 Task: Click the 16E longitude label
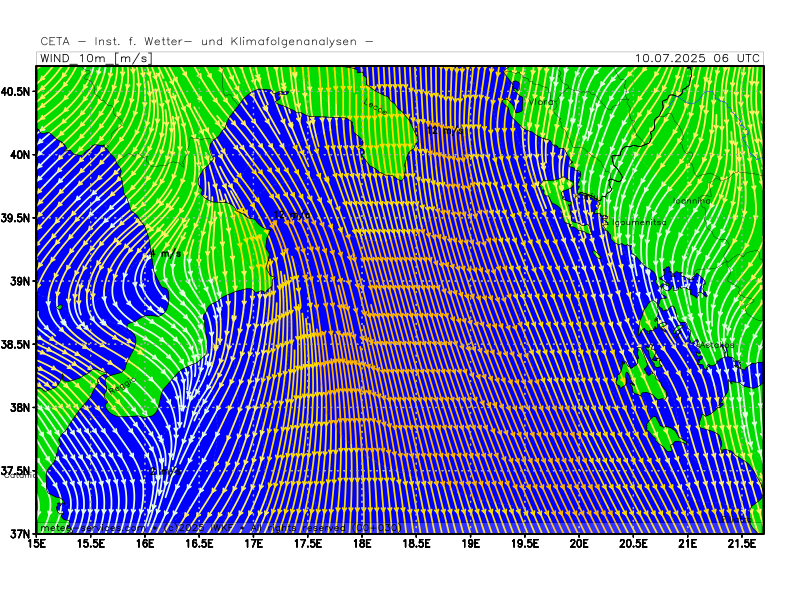click(145, 544)
